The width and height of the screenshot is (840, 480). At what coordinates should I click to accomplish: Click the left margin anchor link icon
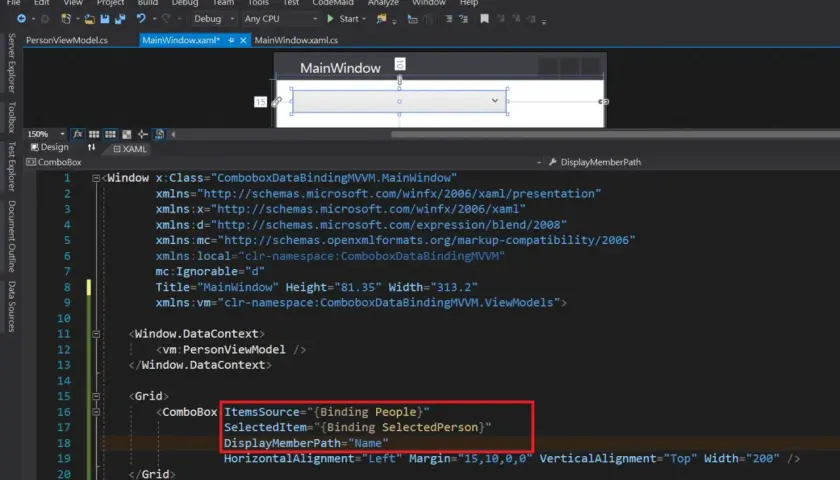click(x=276, y=102)
